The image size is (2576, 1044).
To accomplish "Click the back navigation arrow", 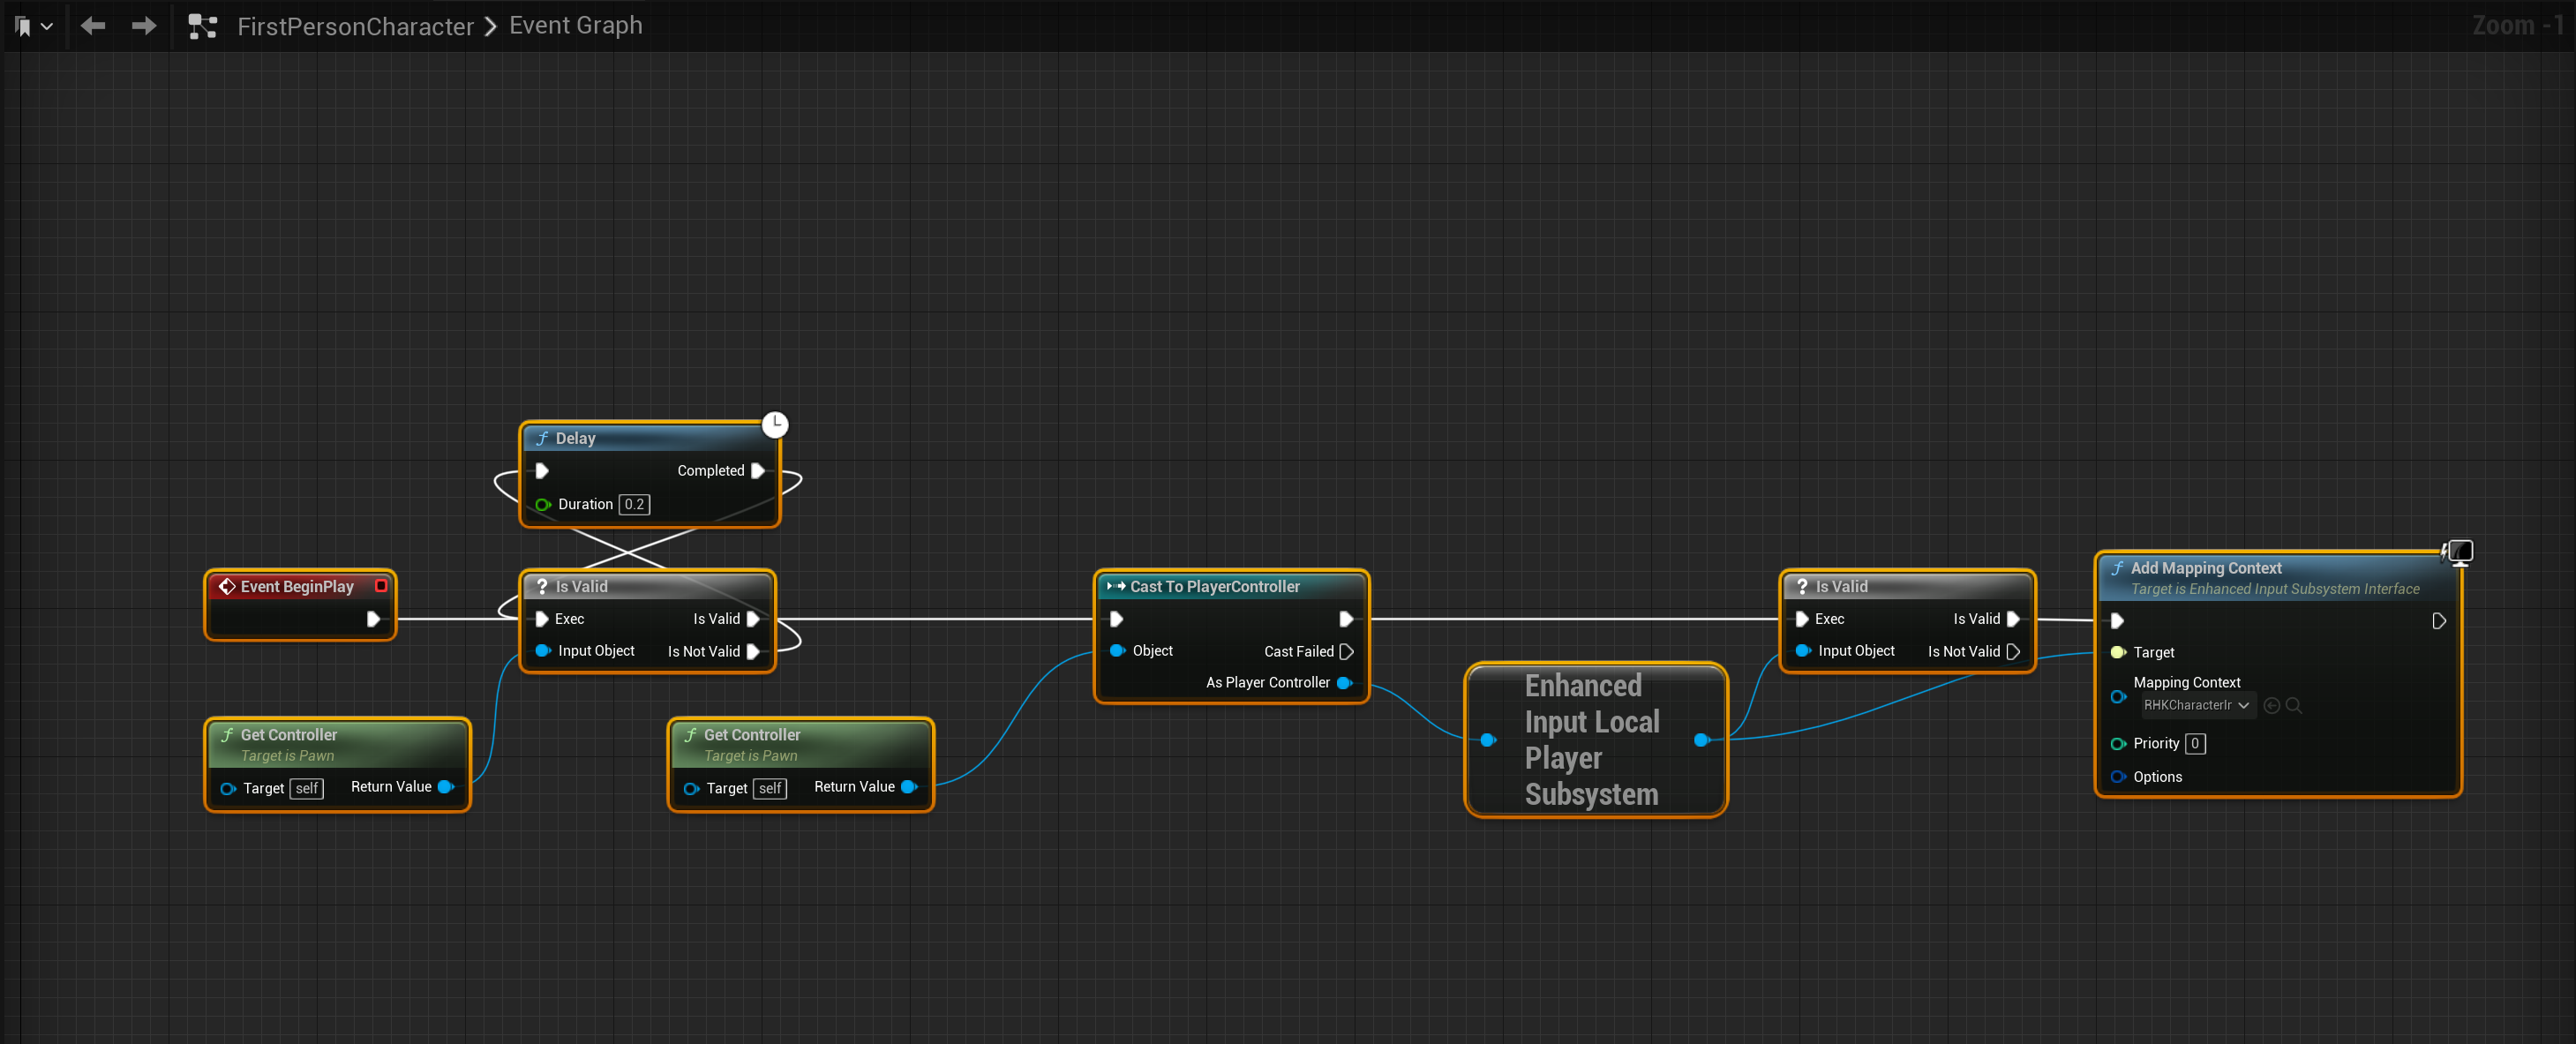I will click(93, 26).
